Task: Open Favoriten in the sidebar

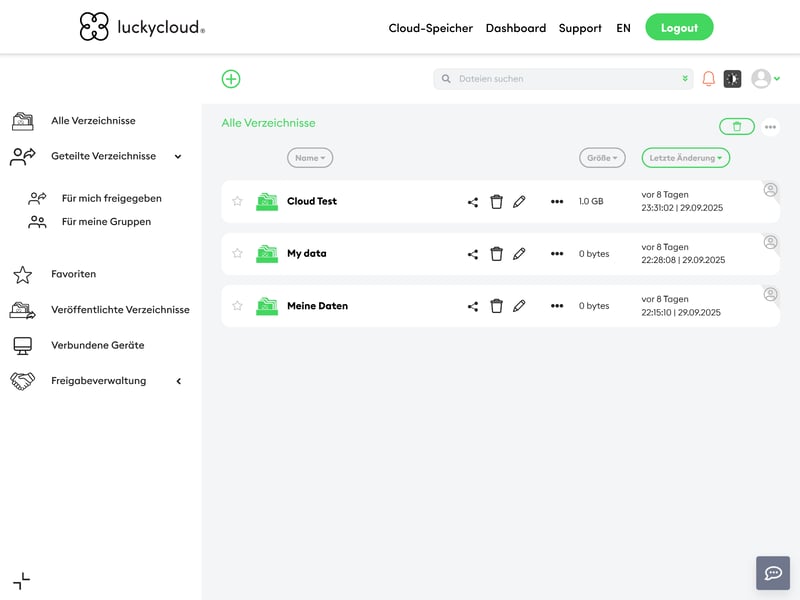Action: pyautogui.click(x=73, y=274)
